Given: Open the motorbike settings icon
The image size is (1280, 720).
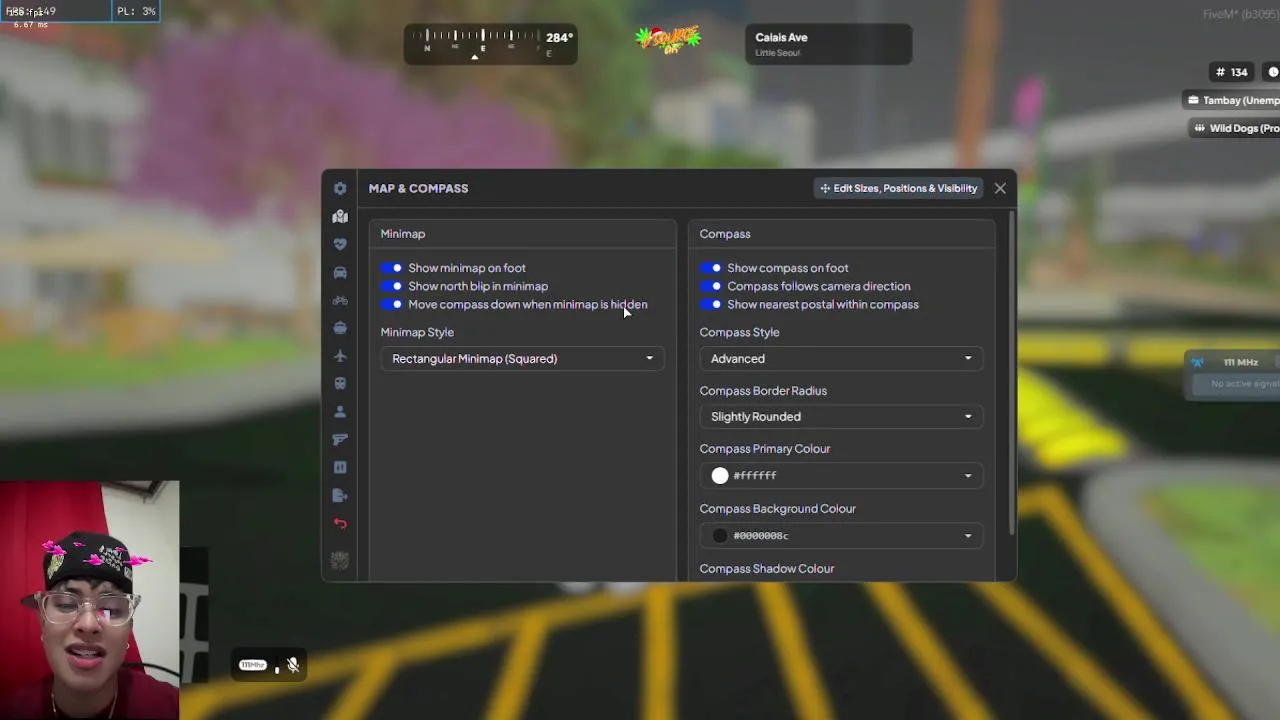Looking at the screenshot, I should pyautogui.click(x=340, y=300).
